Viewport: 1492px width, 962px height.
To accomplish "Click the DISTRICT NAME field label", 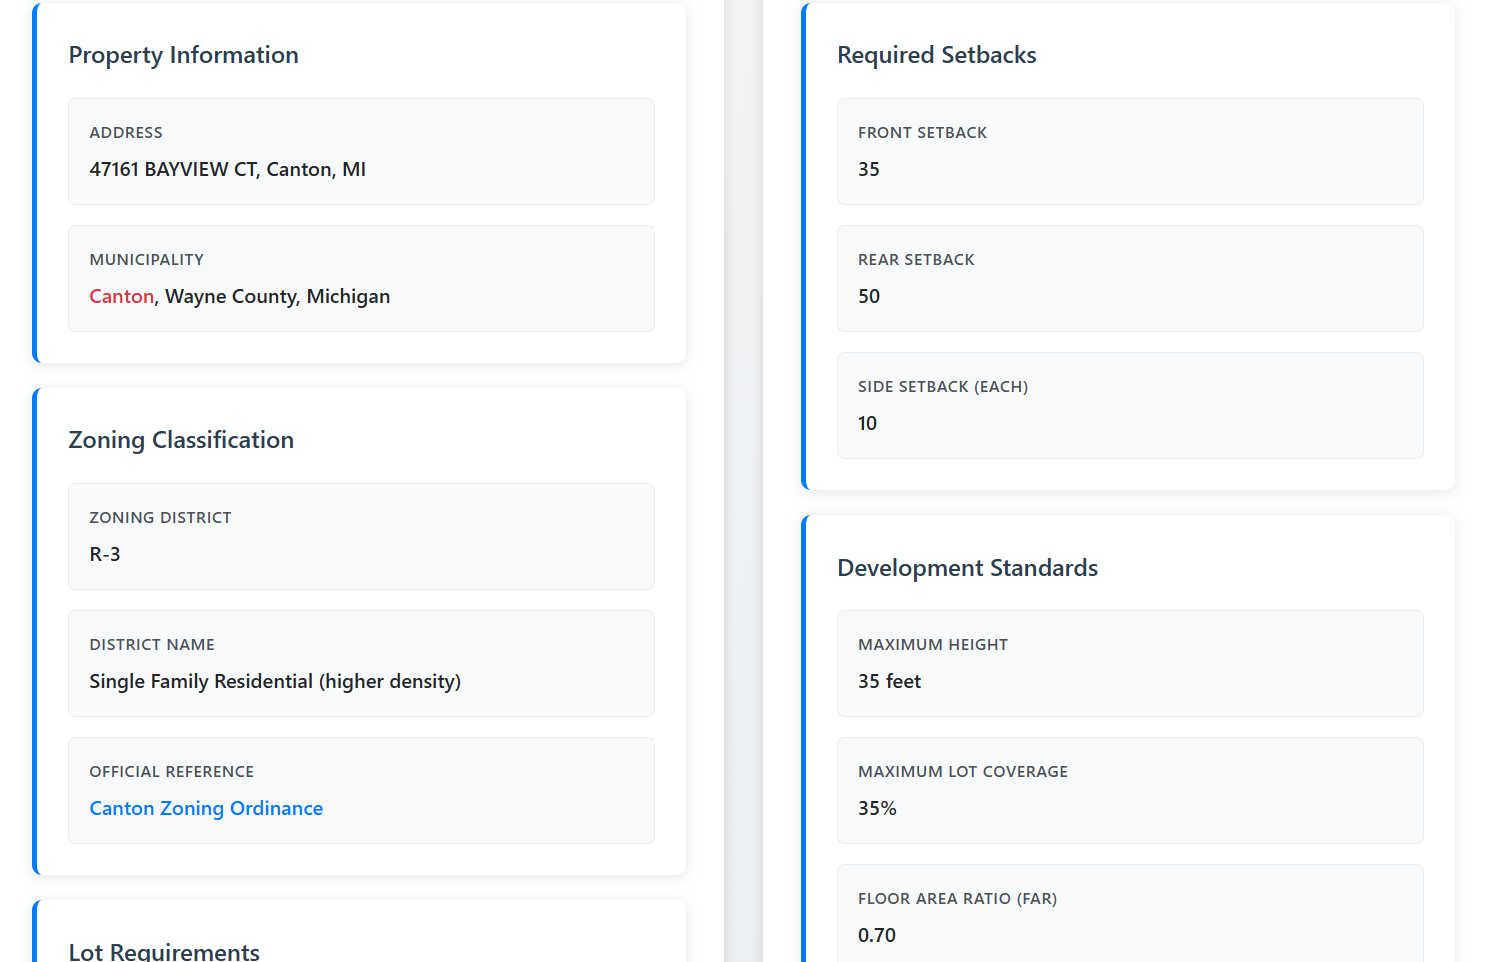I will click(x=152, y=644).
